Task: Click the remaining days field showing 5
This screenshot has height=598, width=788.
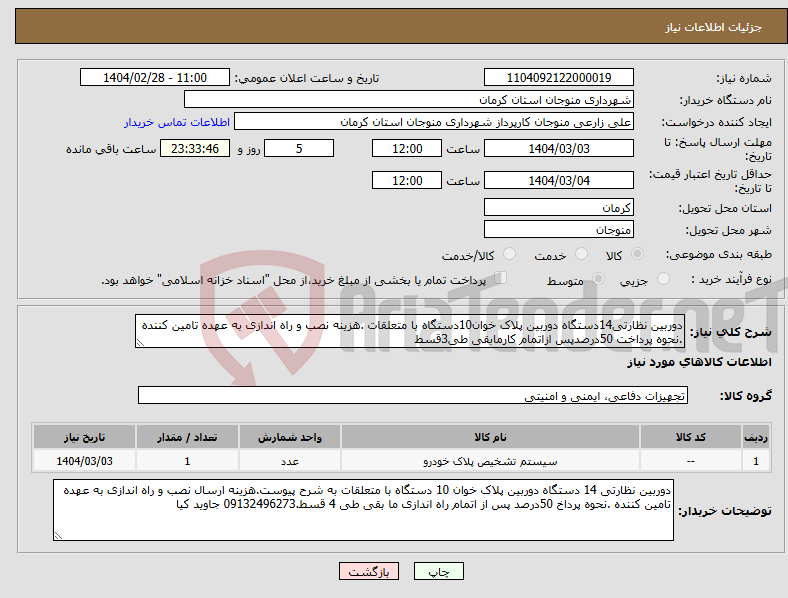Action: pyautogui.click(x=299, y=148)
